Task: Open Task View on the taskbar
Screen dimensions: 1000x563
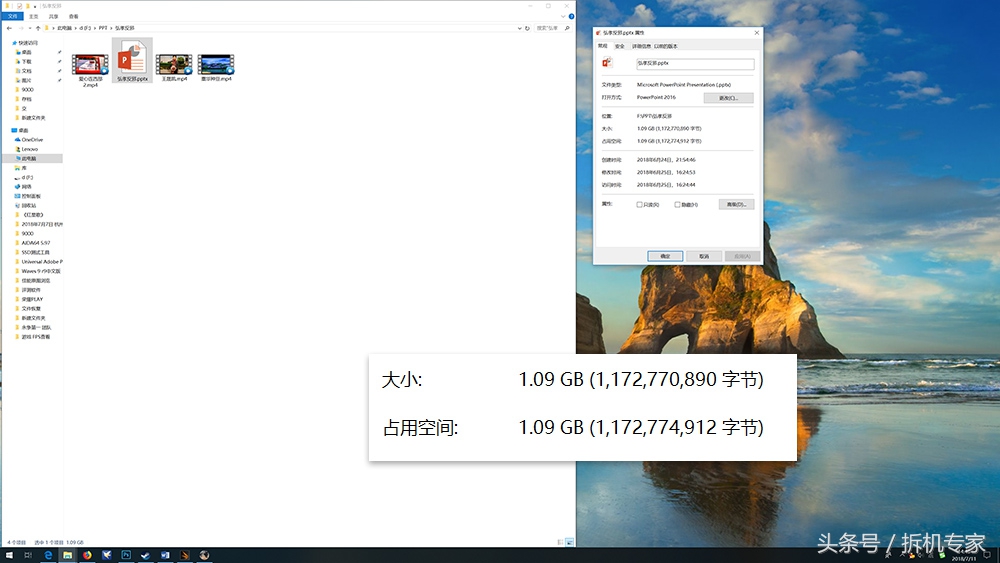Action: [29, 554]
